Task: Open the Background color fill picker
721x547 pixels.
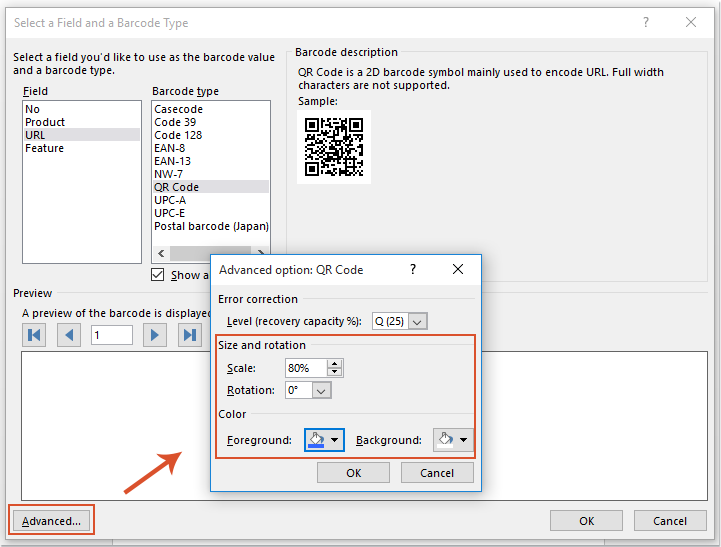Action: 453,440
